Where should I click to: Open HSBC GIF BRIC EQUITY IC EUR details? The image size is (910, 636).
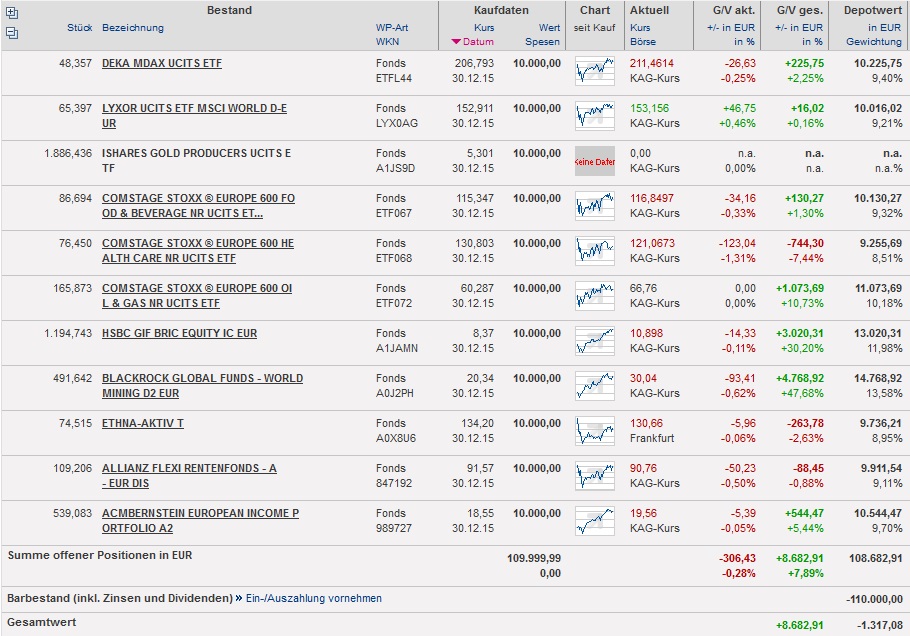[x=179, y=333]
